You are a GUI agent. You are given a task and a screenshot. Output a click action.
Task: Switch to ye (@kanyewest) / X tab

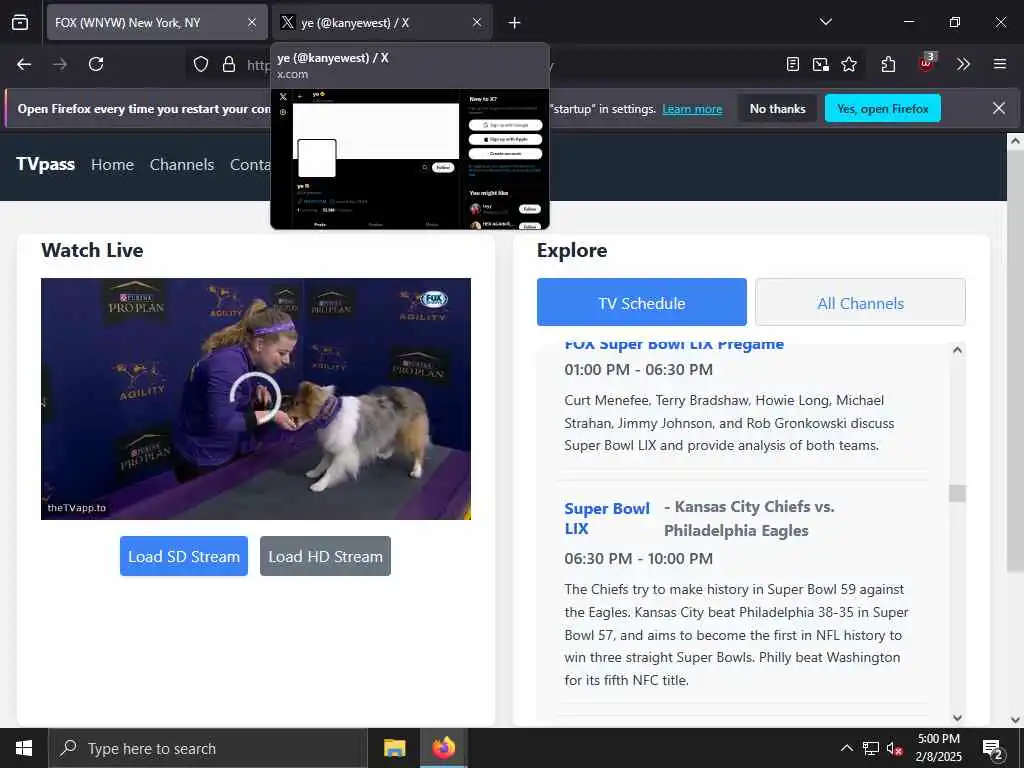[x=381, y=22]
